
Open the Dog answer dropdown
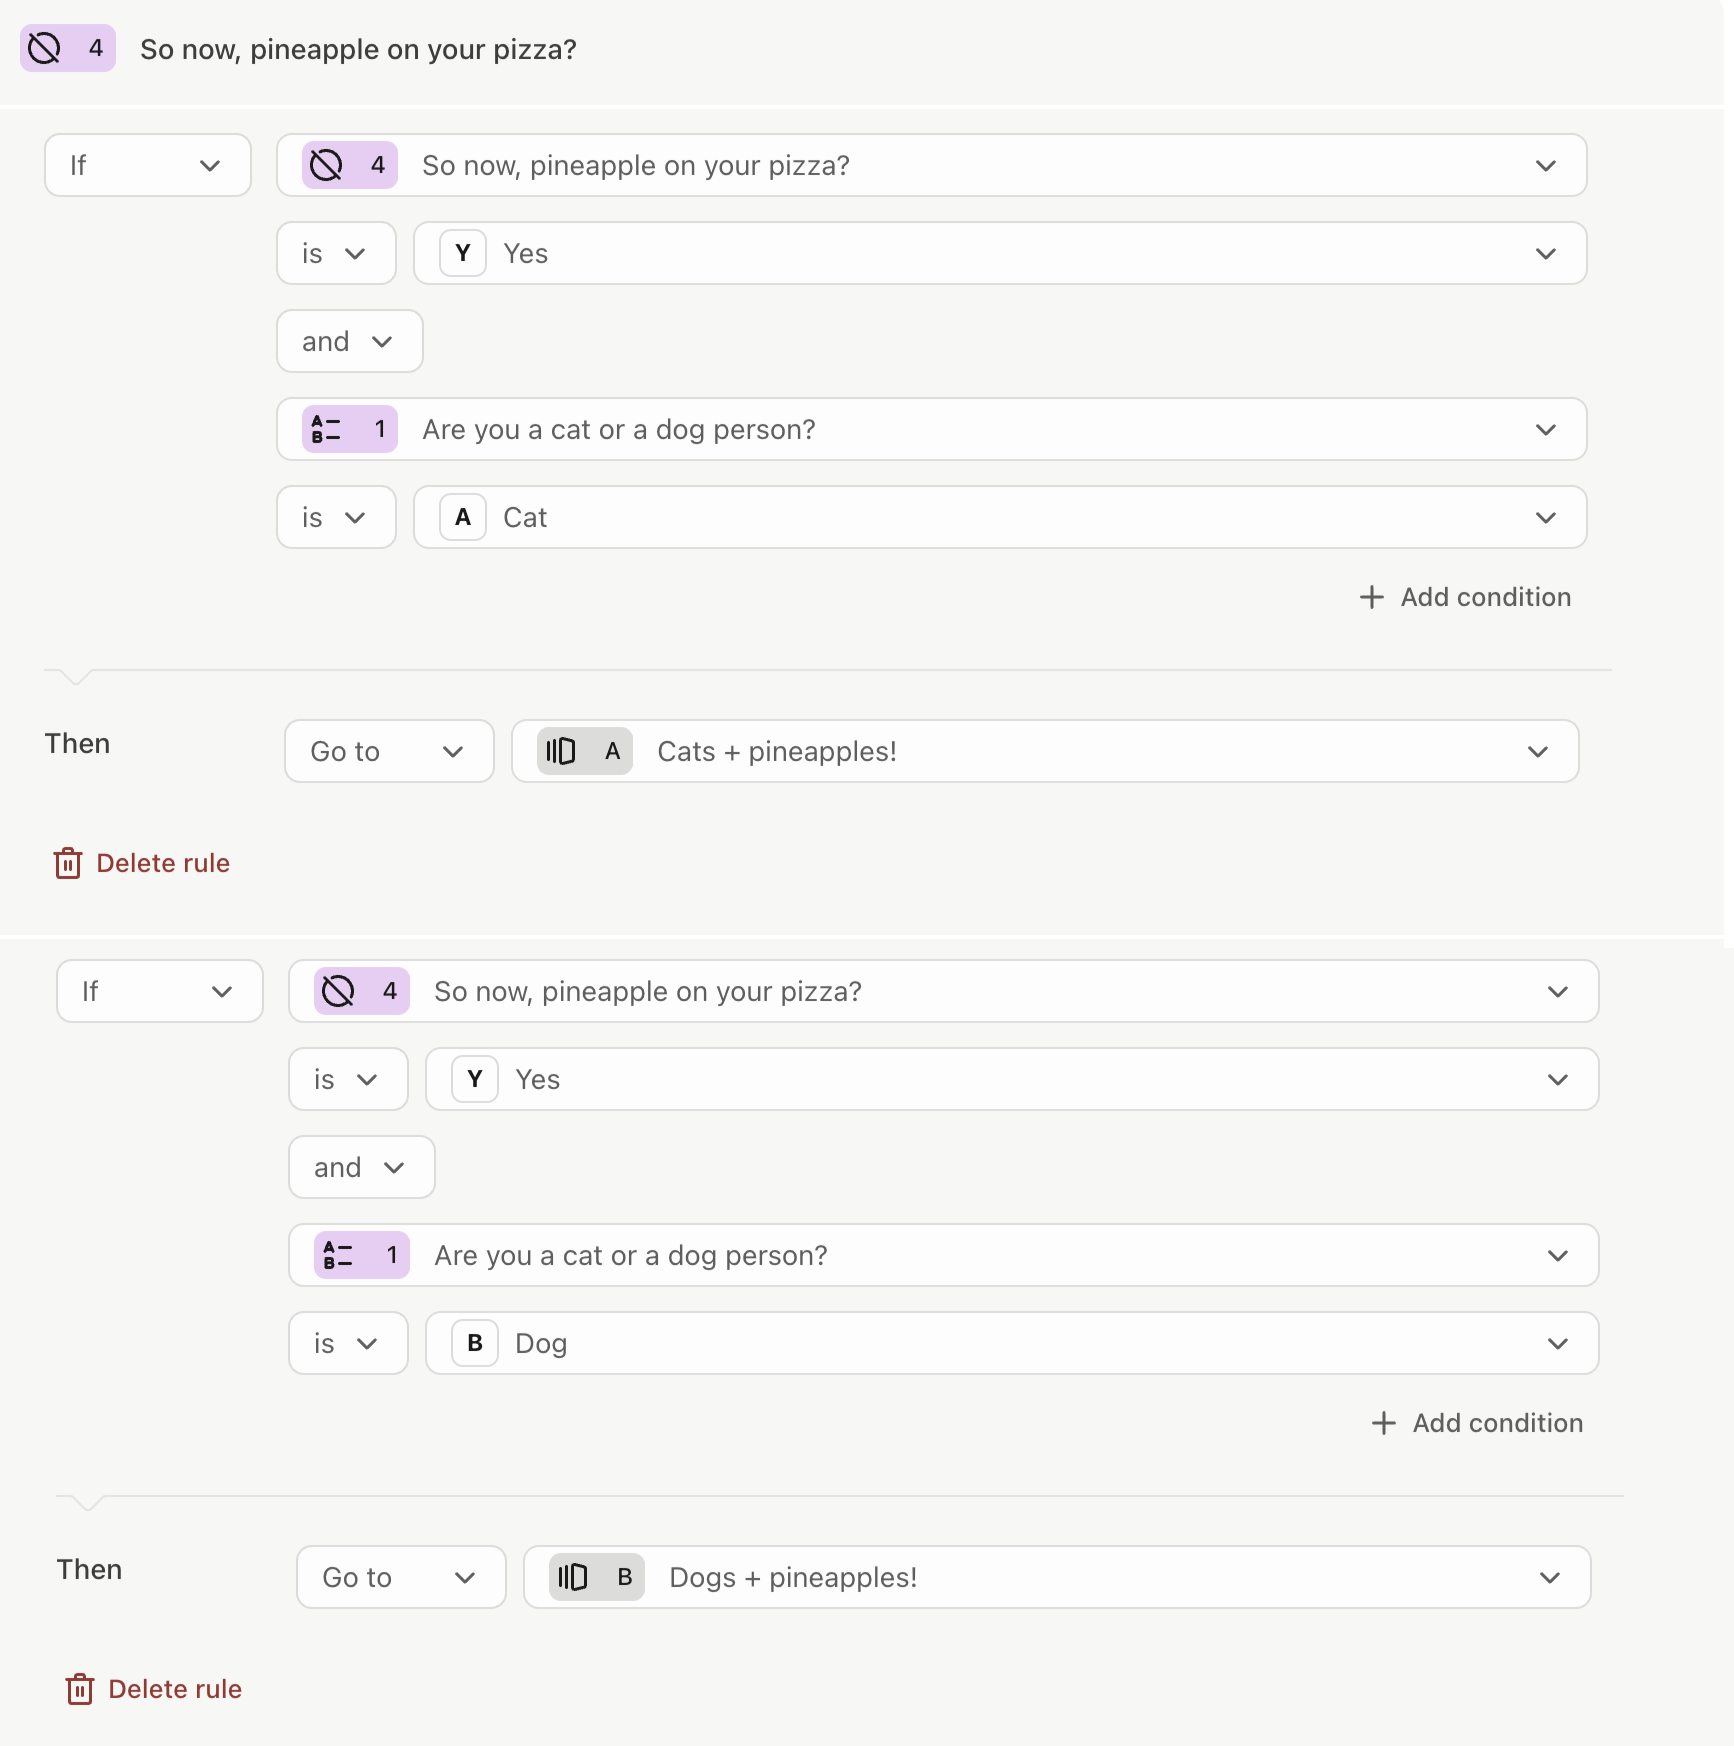pyautogui.click(x=1012, y=1343)
